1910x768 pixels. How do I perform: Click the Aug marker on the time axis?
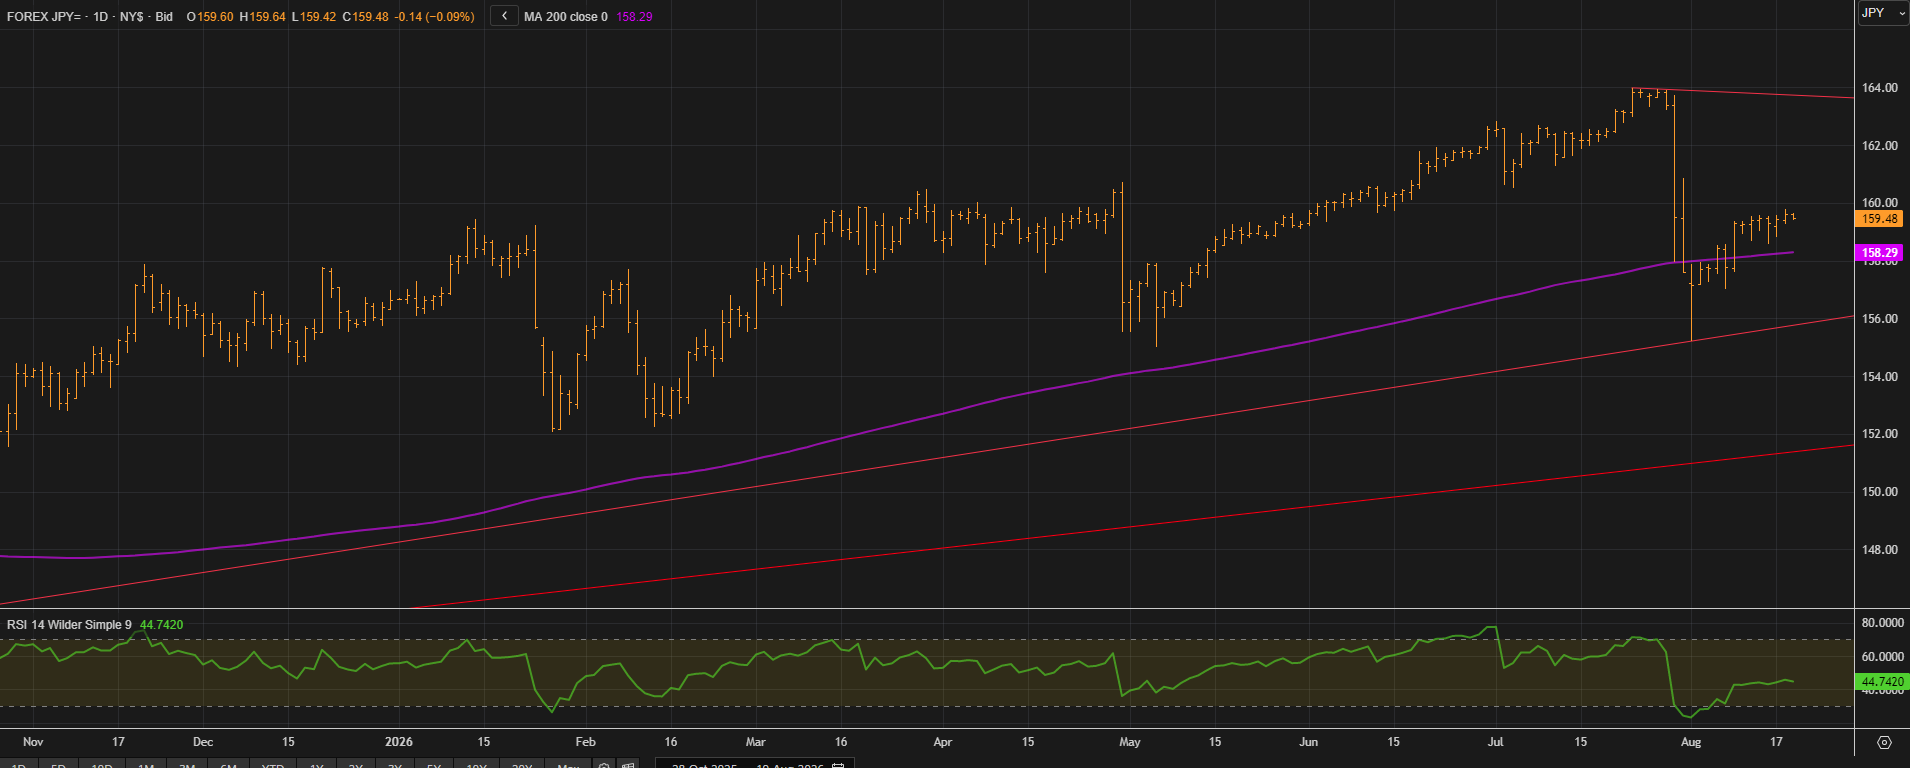[1691, 742]
